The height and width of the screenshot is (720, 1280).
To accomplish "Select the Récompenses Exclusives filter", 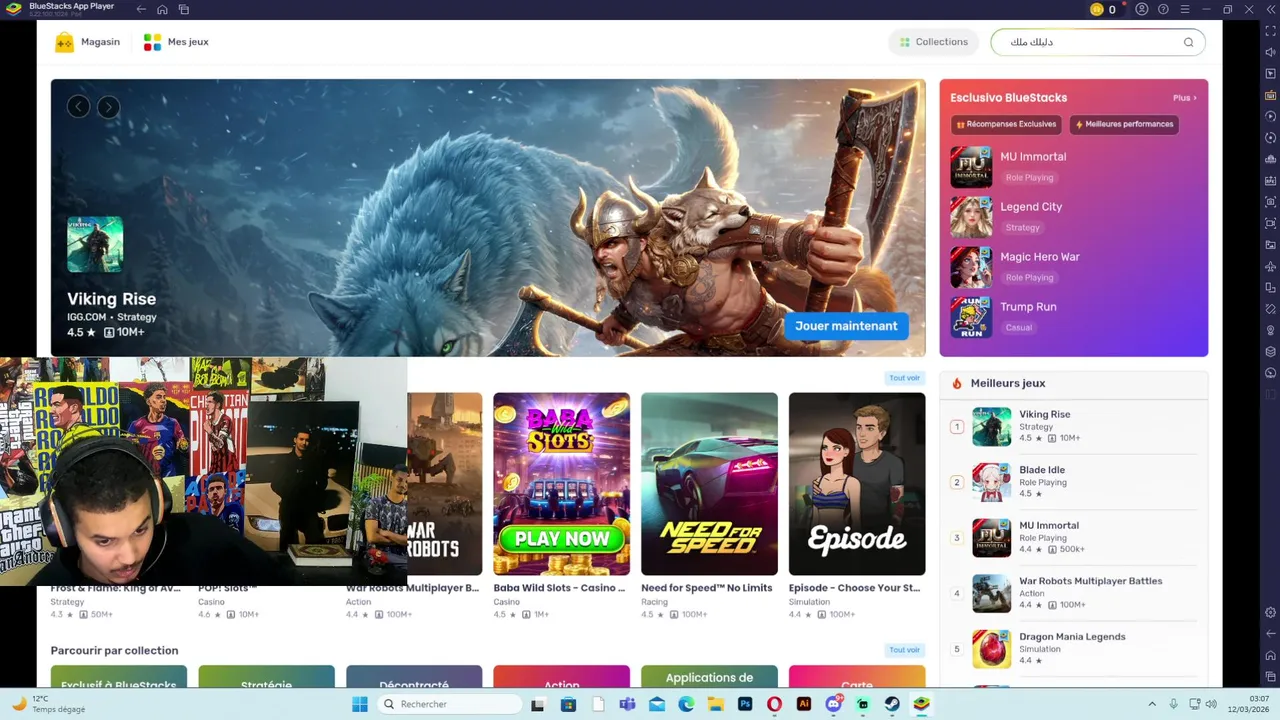I will click(1007, 124).
